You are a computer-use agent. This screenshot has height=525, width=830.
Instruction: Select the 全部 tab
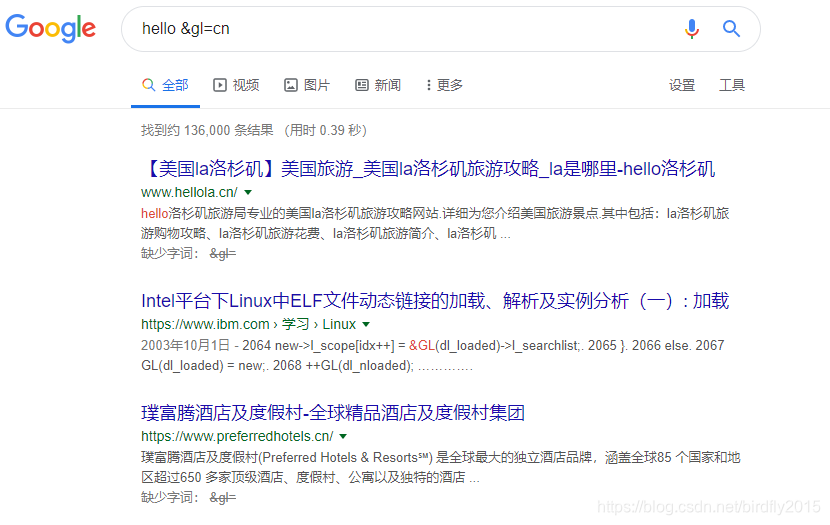(165, 85)
